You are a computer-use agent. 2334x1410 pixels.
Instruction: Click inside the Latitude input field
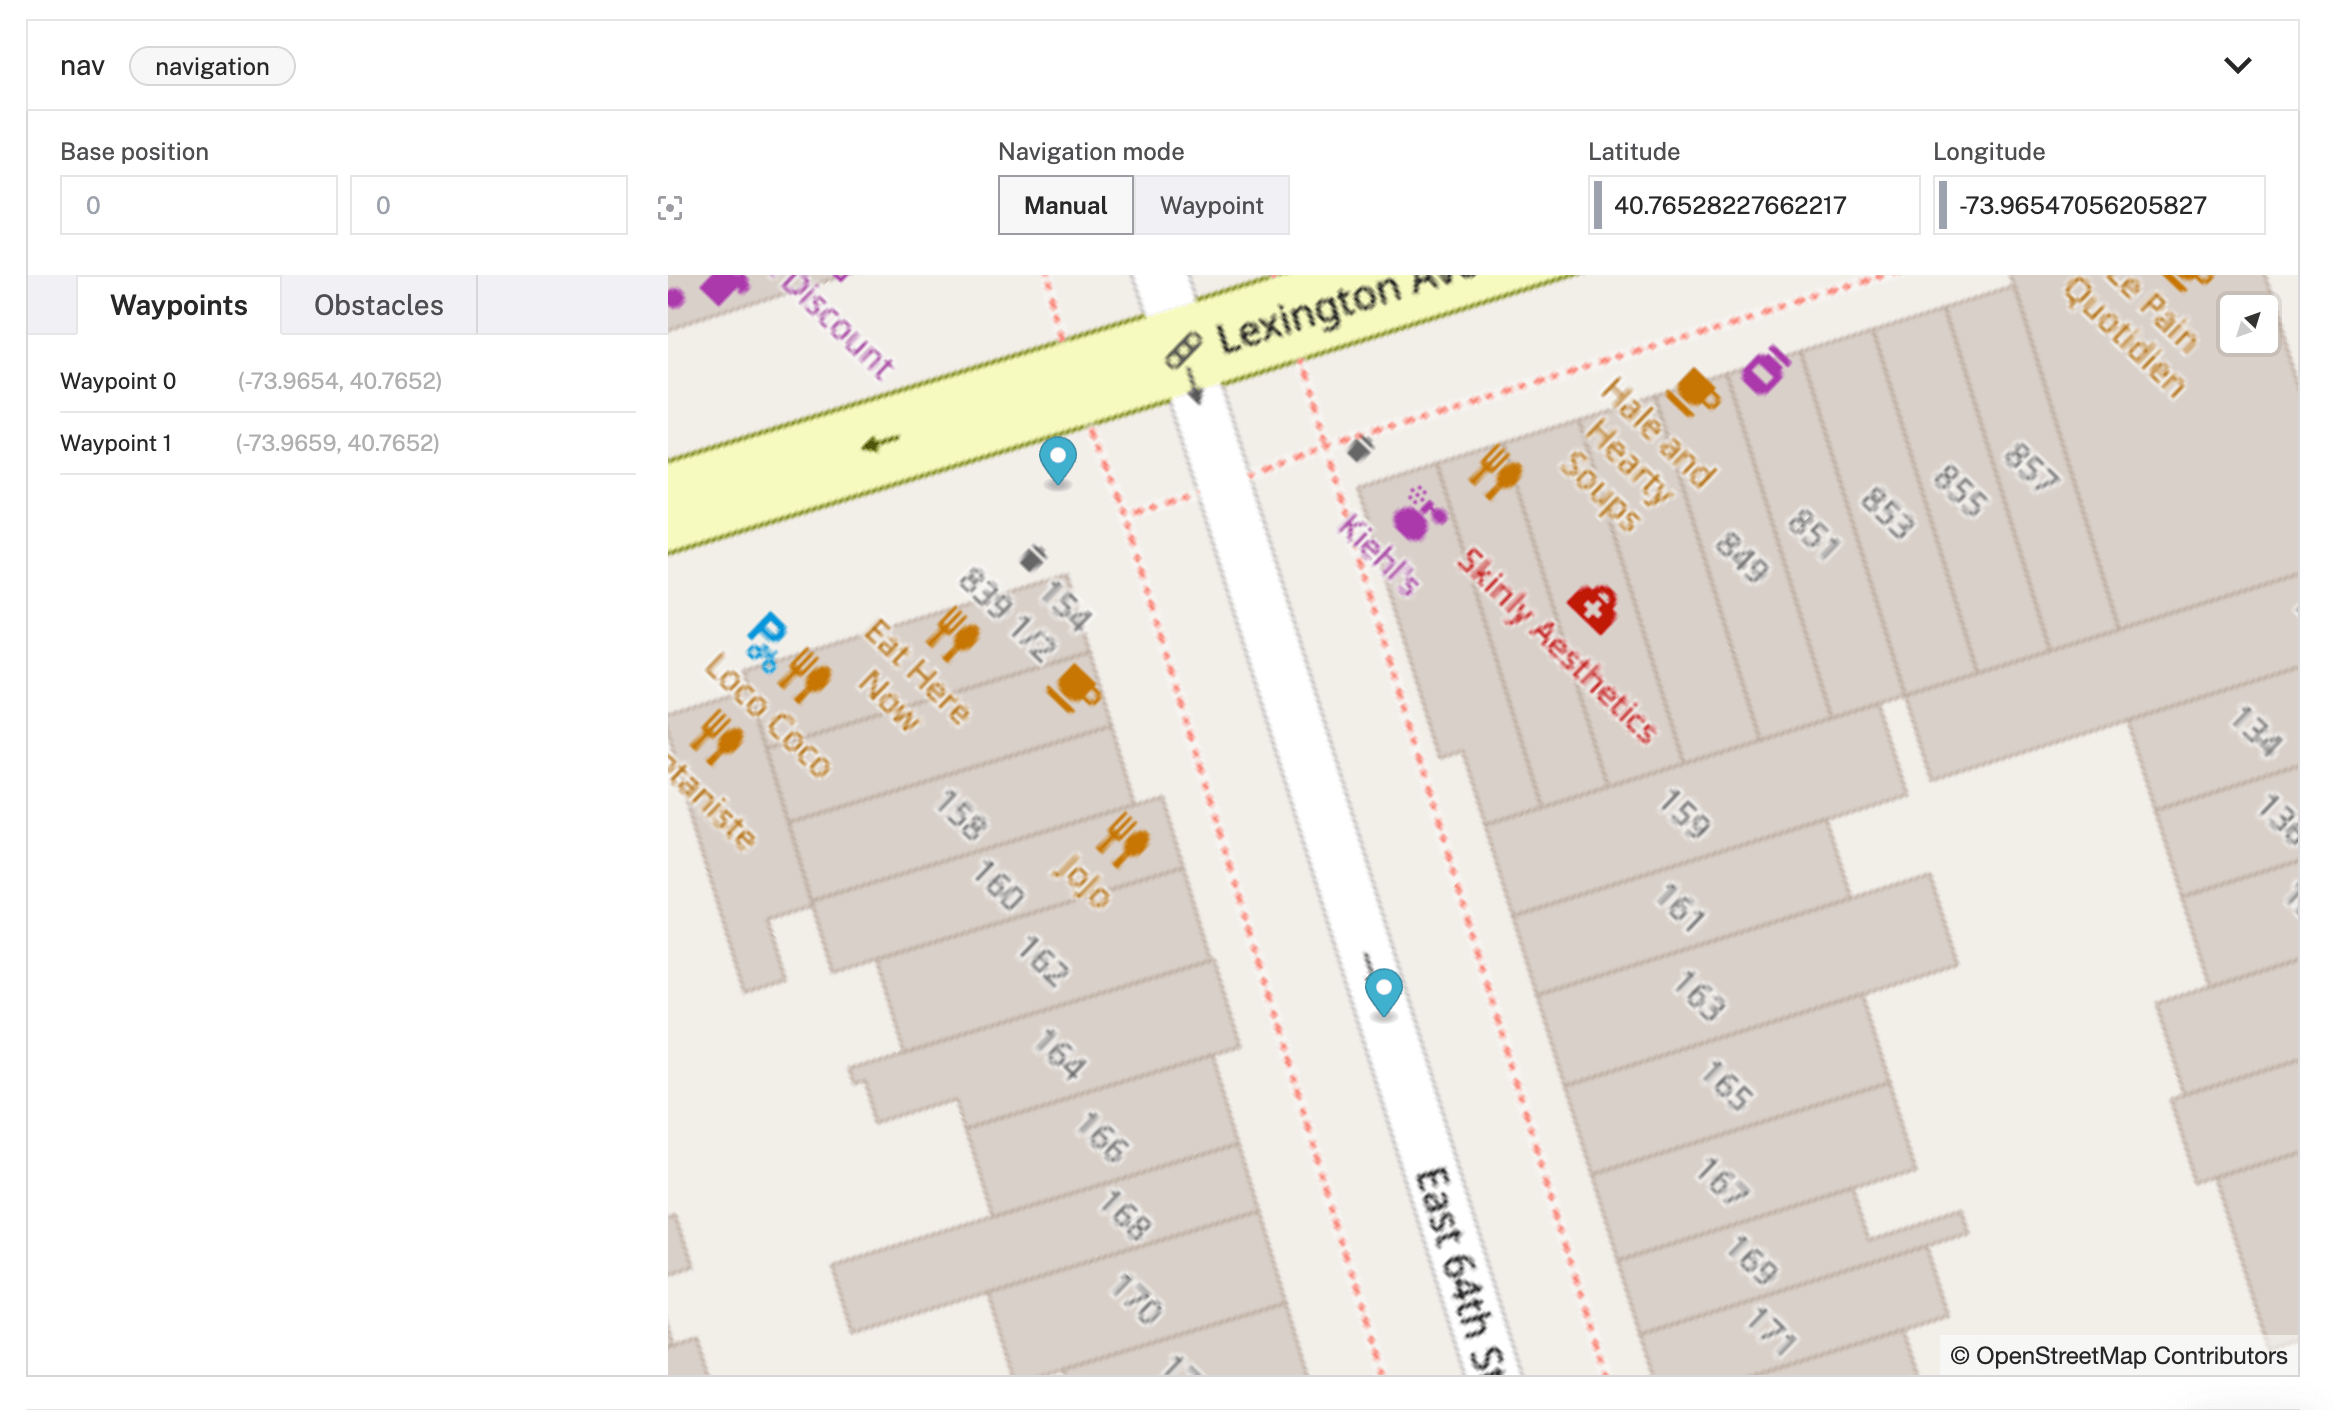pyautogui.click(x=1753, y=205)
